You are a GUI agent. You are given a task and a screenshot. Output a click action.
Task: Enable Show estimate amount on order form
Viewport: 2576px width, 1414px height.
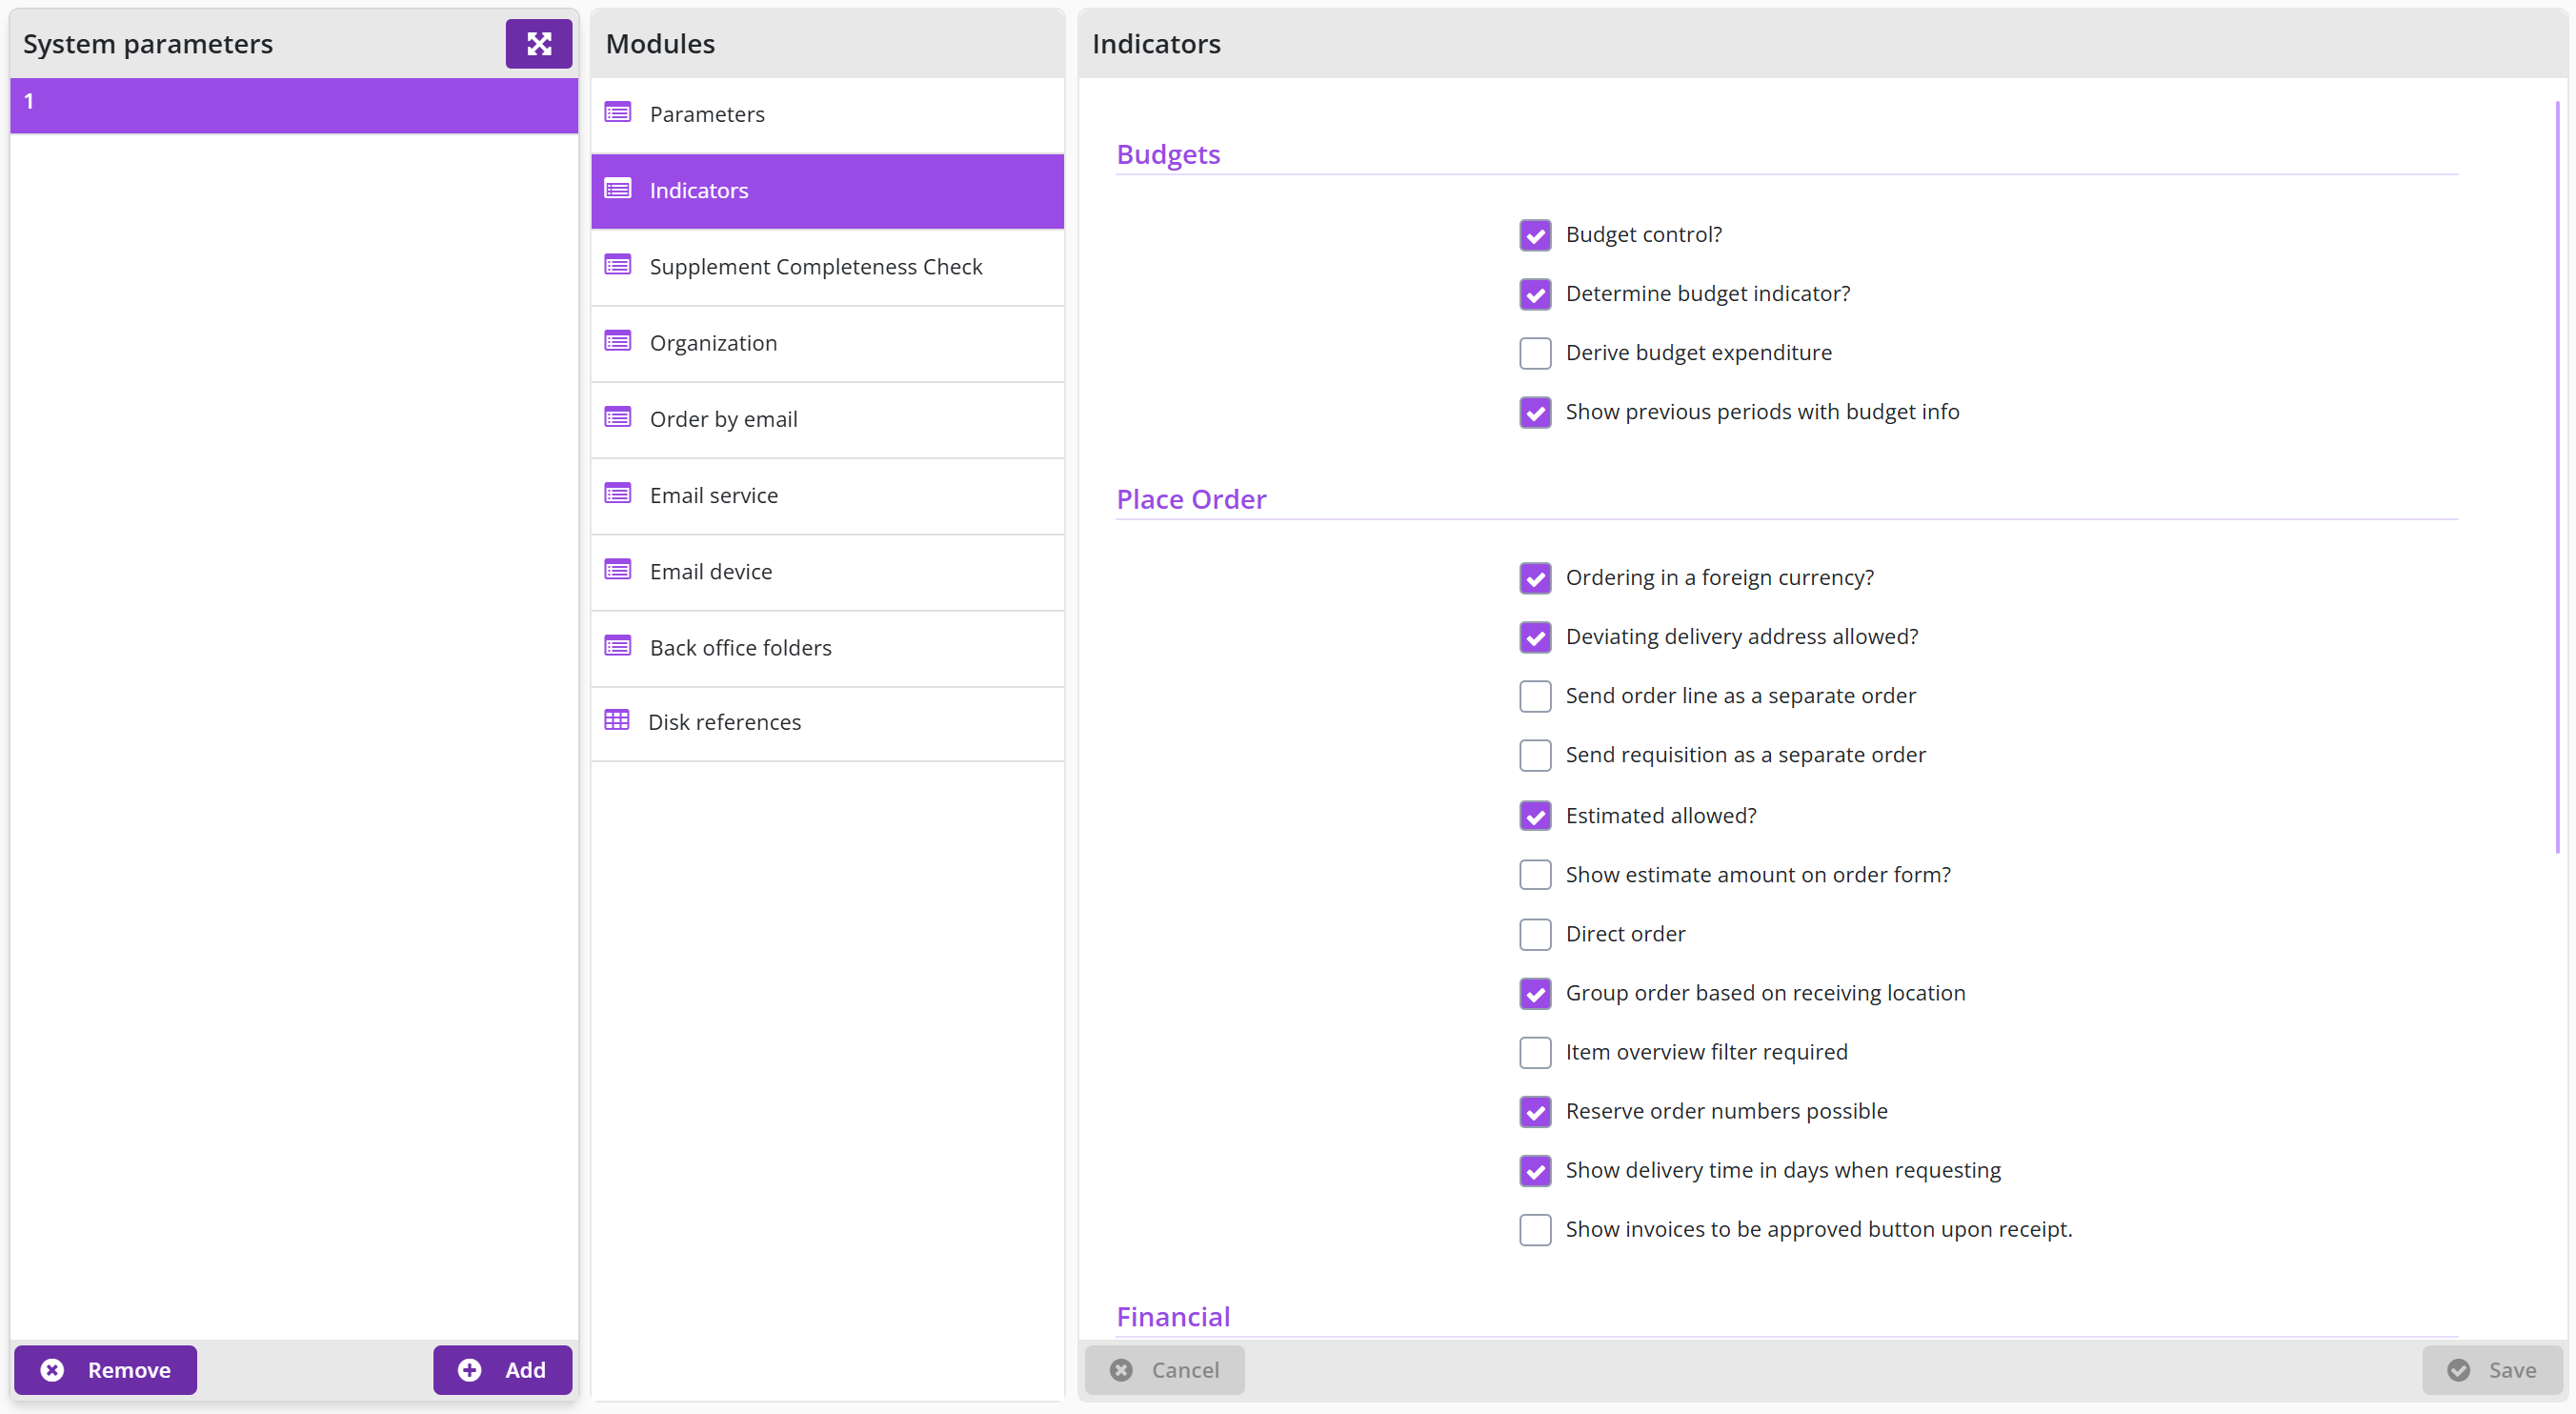tap(1535, 875)
